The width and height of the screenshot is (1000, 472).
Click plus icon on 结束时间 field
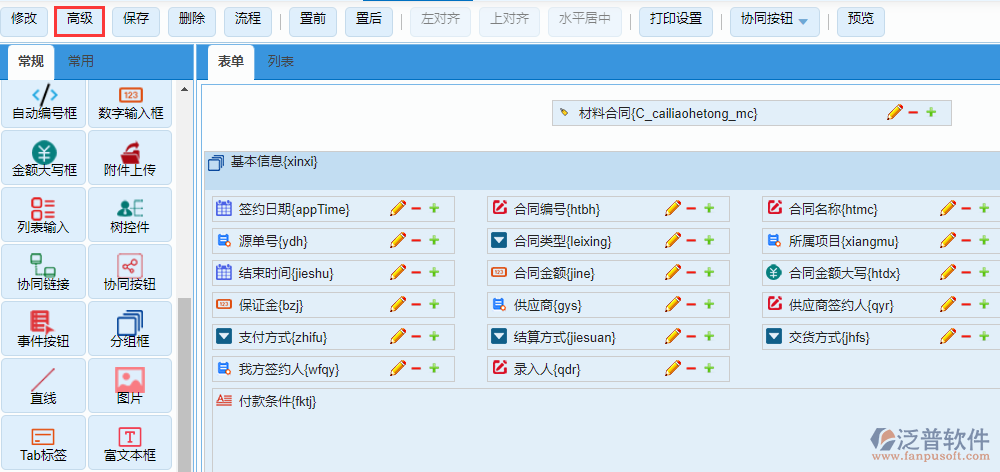point(434,272)
